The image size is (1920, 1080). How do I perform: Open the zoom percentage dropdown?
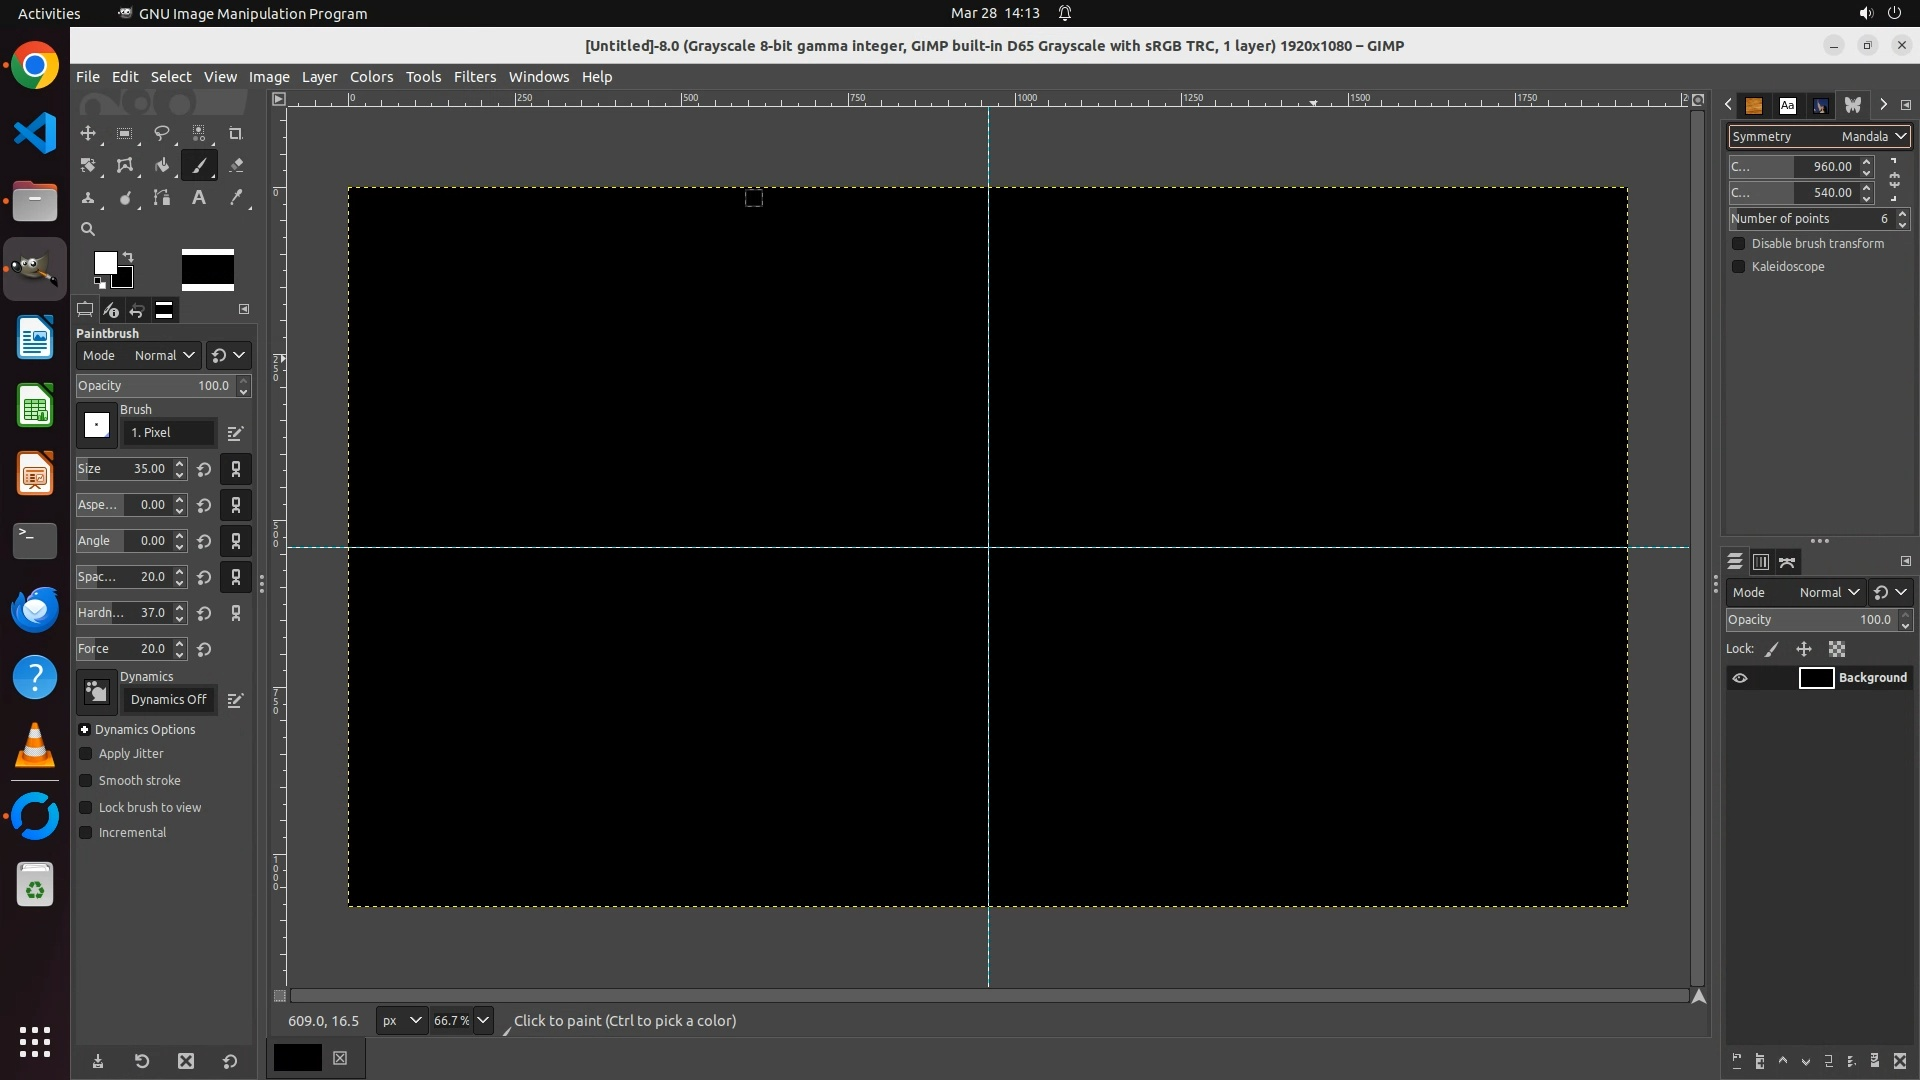[483, 1021]
